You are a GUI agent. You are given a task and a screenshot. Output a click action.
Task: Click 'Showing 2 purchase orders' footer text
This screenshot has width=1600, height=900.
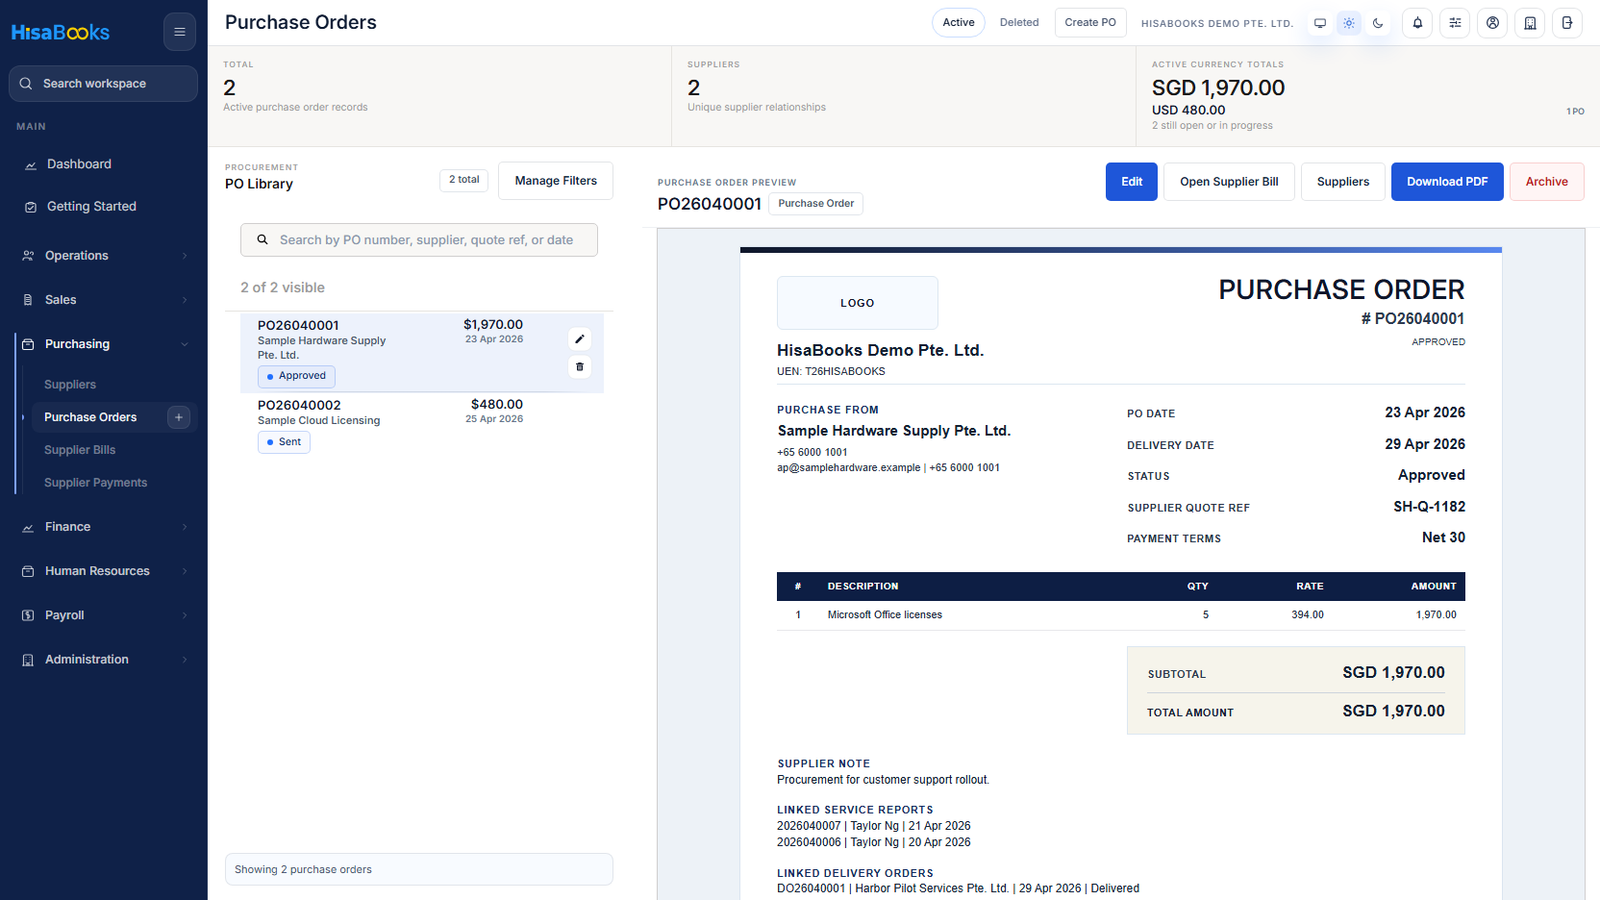303,870
